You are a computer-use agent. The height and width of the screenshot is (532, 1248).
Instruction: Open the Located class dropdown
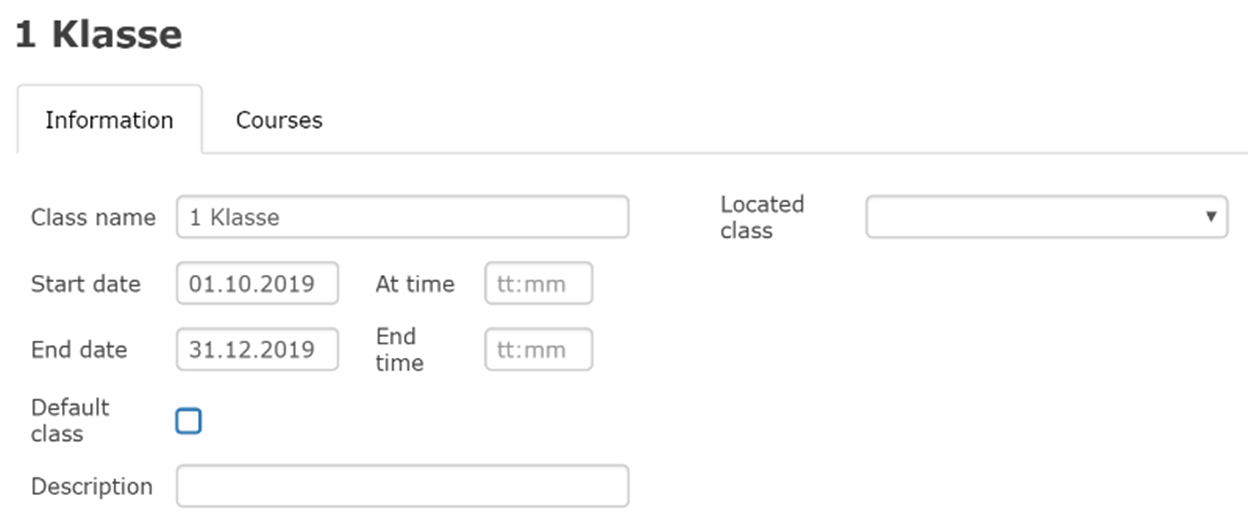pyautogui.click(x=1045, y=217)
